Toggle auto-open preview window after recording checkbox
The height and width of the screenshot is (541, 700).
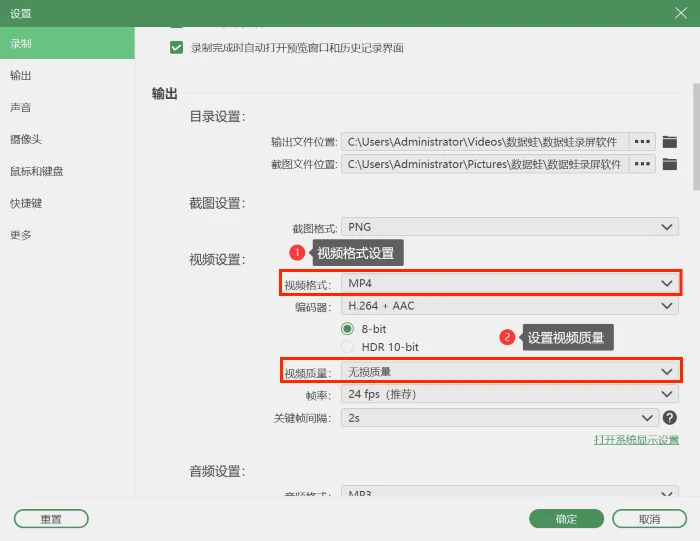click(x=176, y=47)
